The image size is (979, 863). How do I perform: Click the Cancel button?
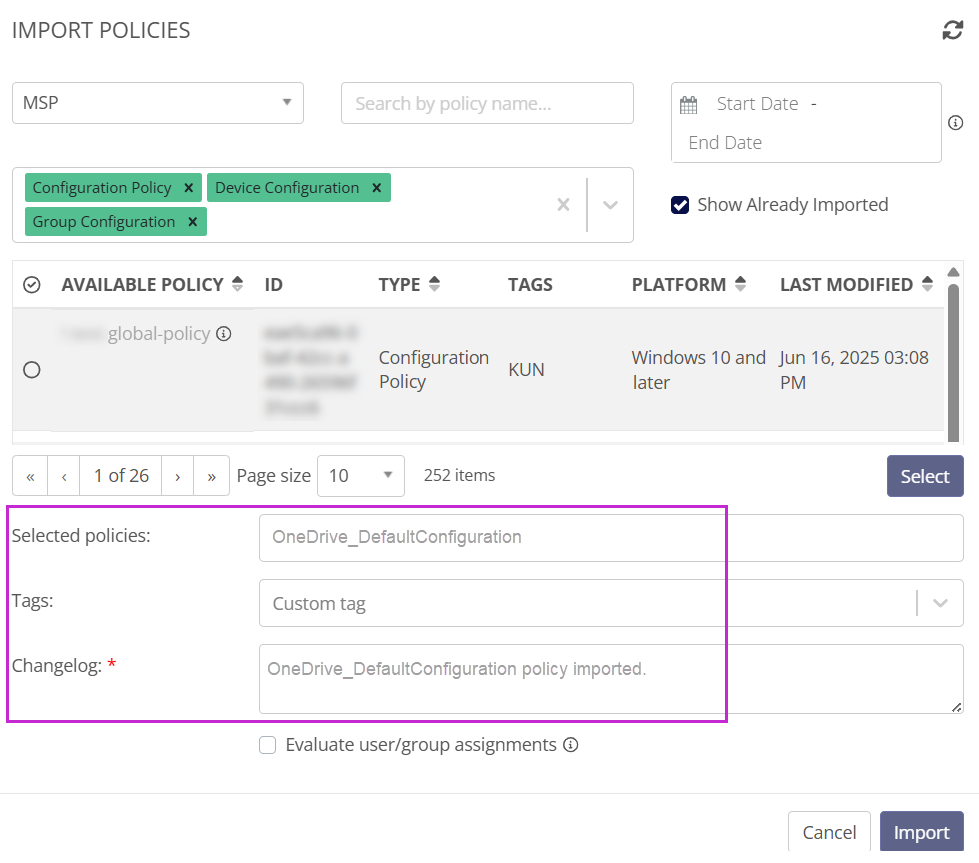click(x=829, y=831)
